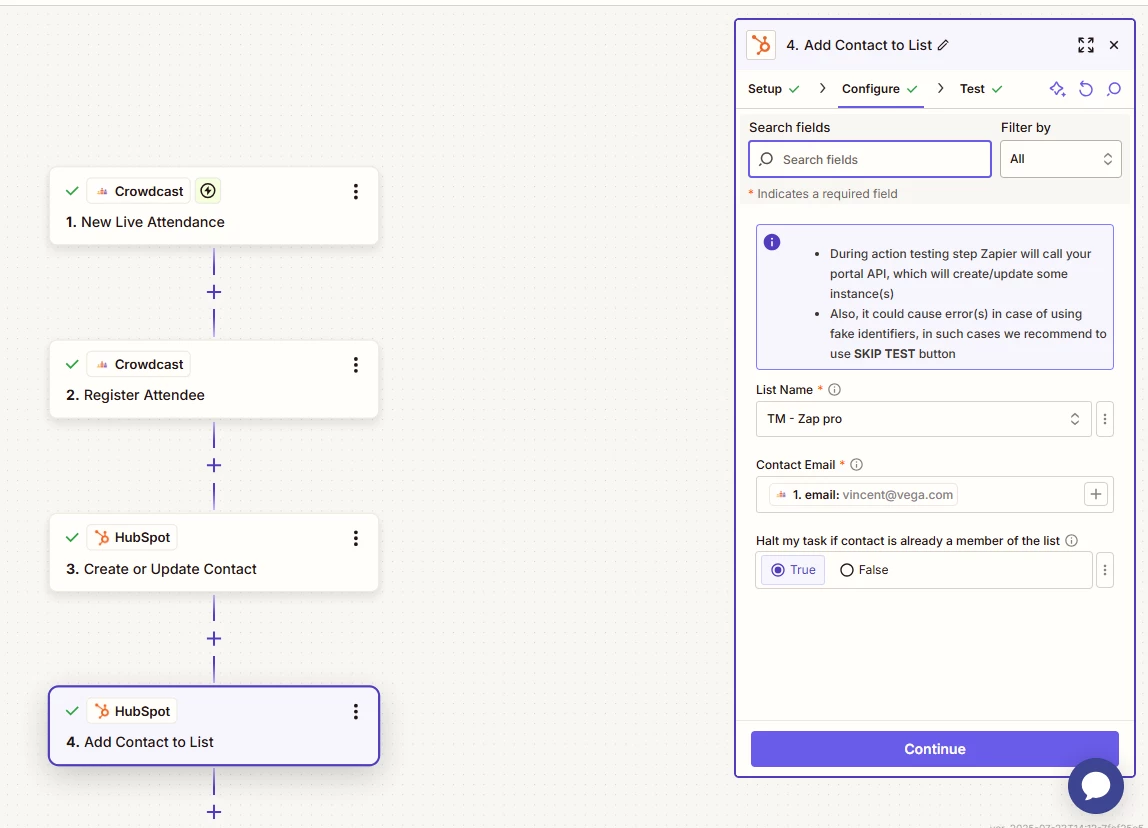Add a step after Register Attendee
The image size is (1148, 828).
[214, 465]
